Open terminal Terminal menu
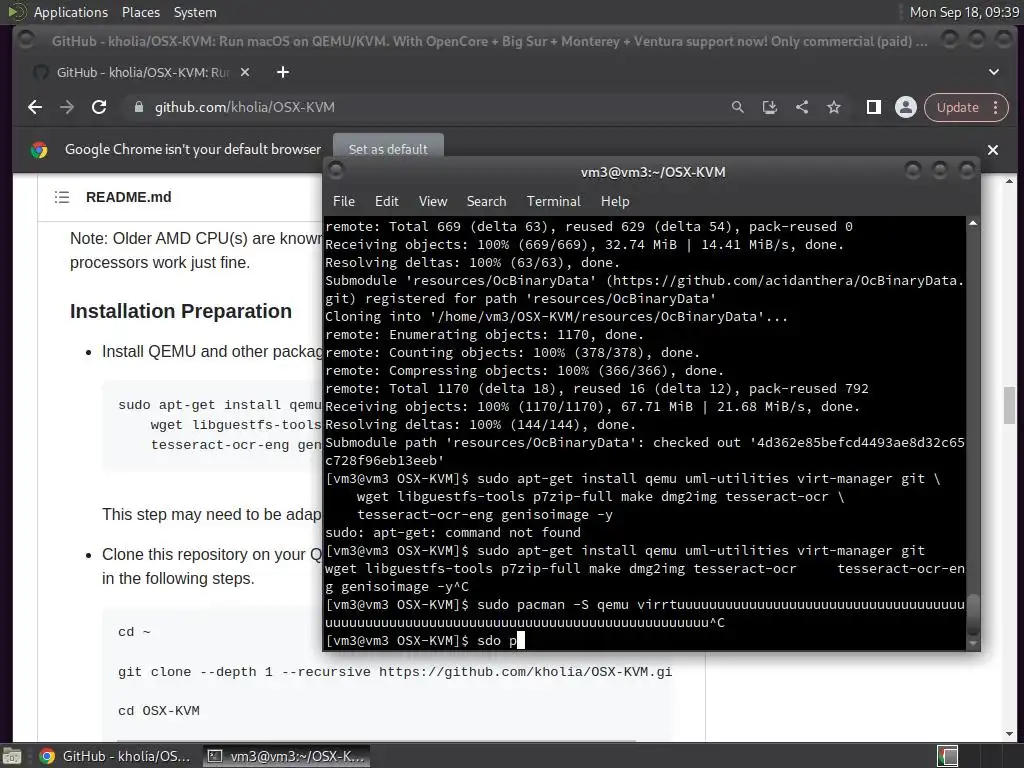Image resolution: width=1024 pixels, height=768 pixels. pos(554,201)
